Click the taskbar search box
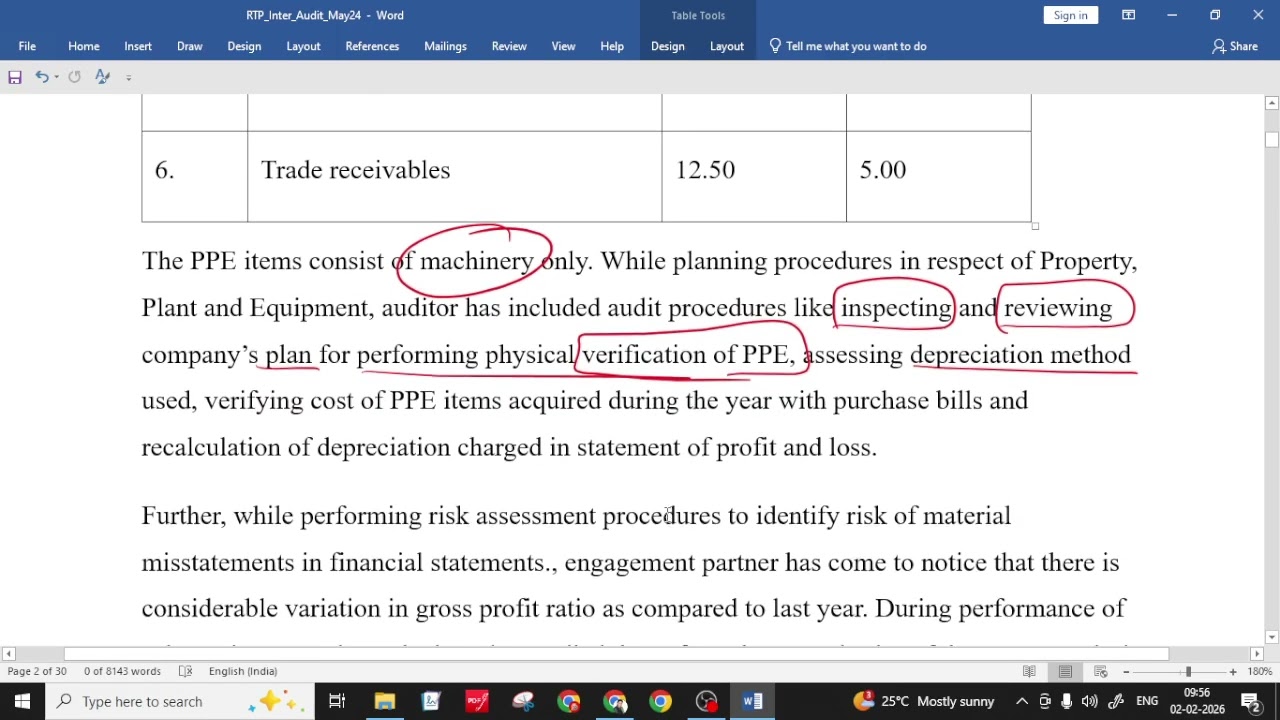The width and height of the screenshot is (1280, 720). [x=182, y=701]
